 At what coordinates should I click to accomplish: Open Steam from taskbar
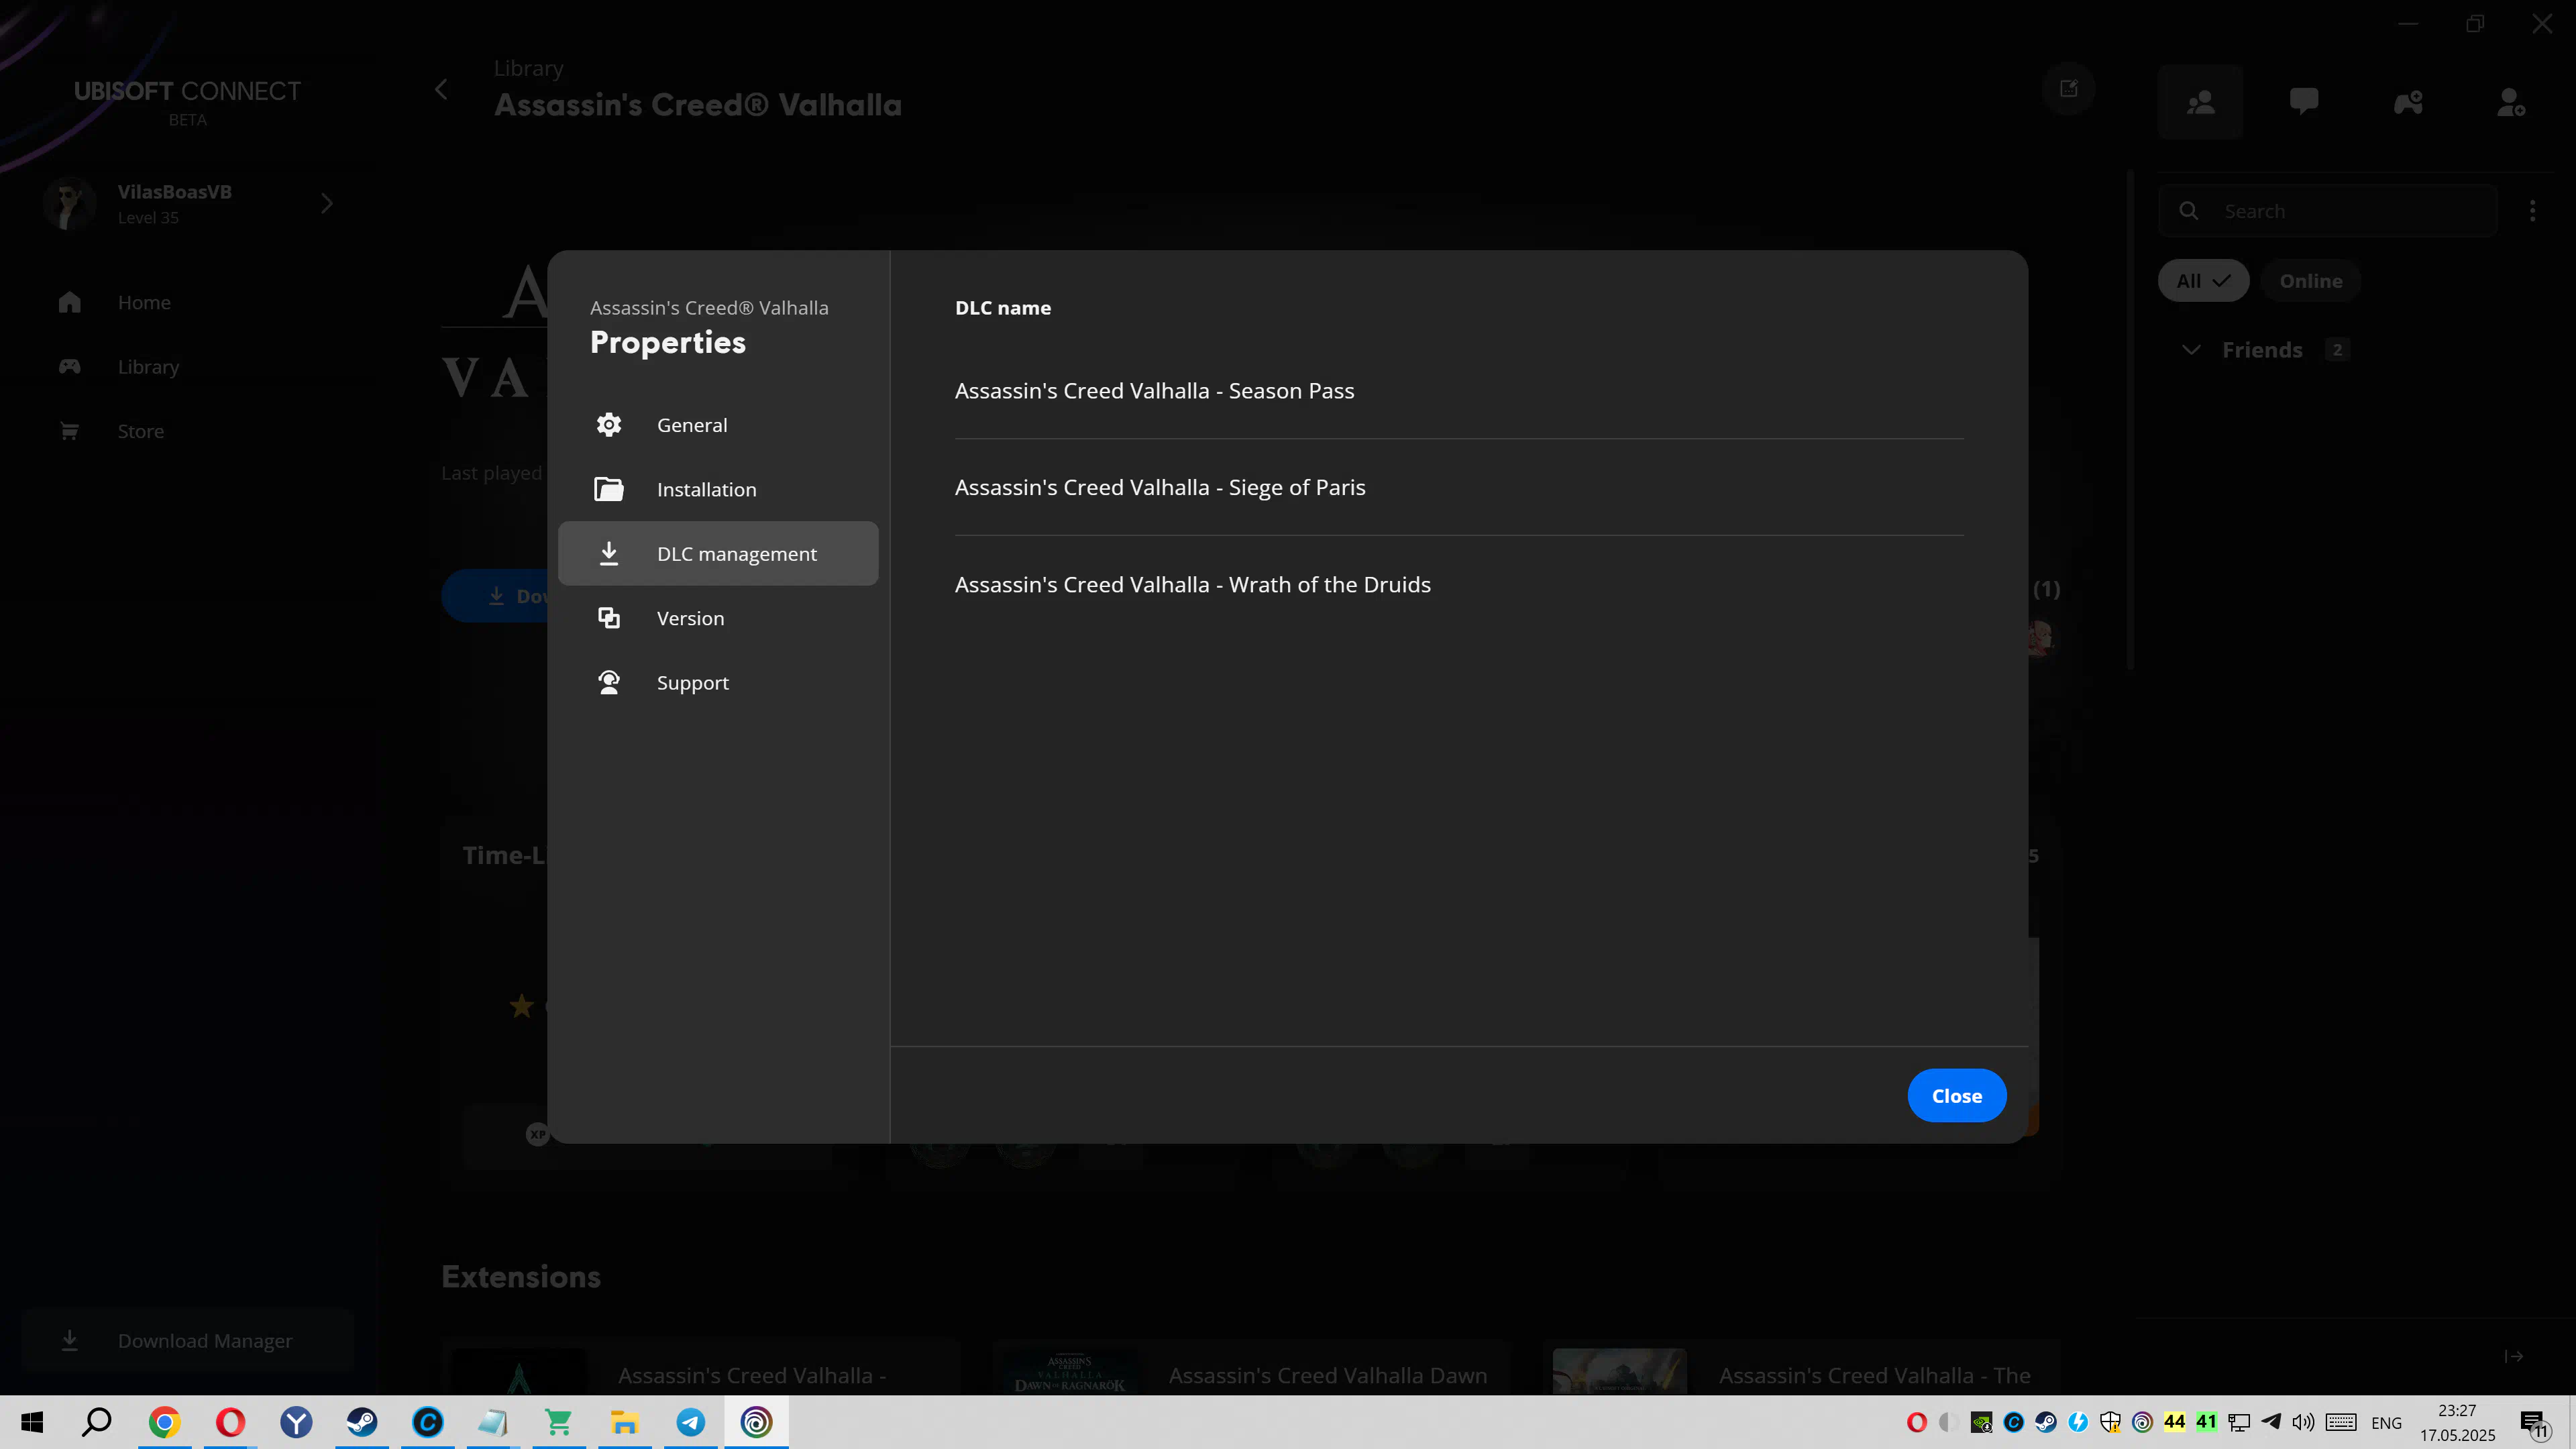(x=362, y=1422)
